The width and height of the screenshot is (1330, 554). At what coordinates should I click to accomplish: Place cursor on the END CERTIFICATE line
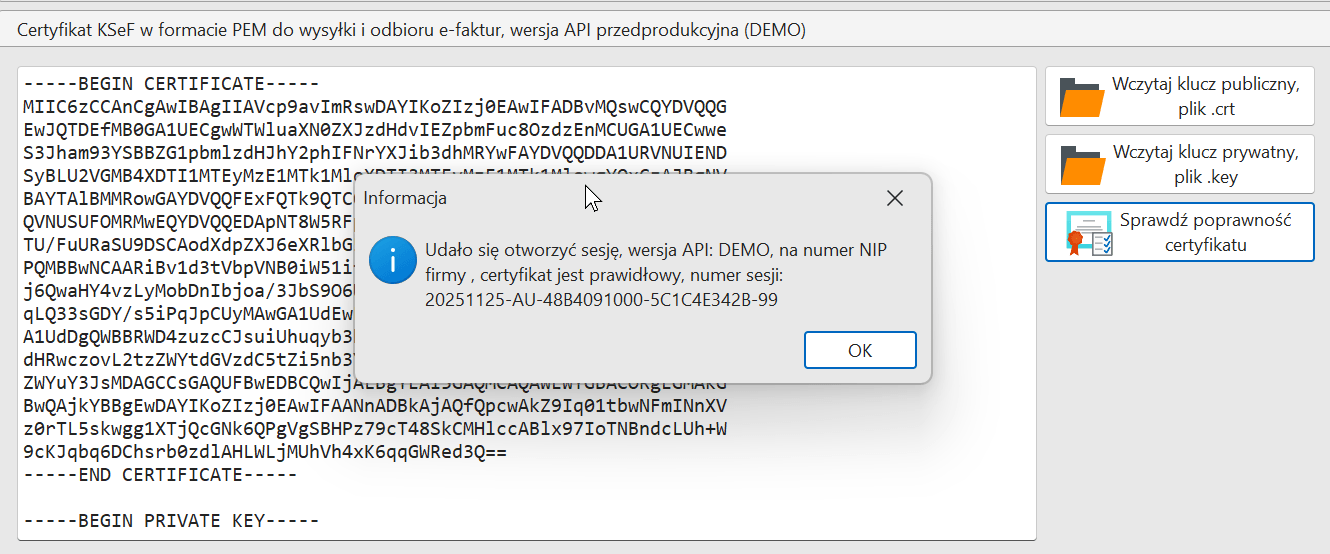pos(160,475)
